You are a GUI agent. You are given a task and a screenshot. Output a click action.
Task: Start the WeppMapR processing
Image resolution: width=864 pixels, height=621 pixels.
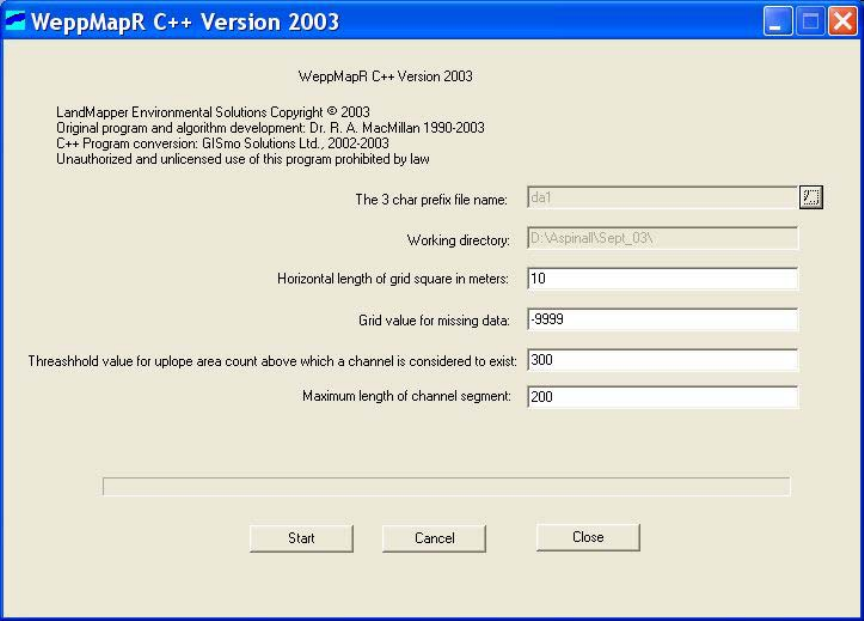[x=301, y=538]
